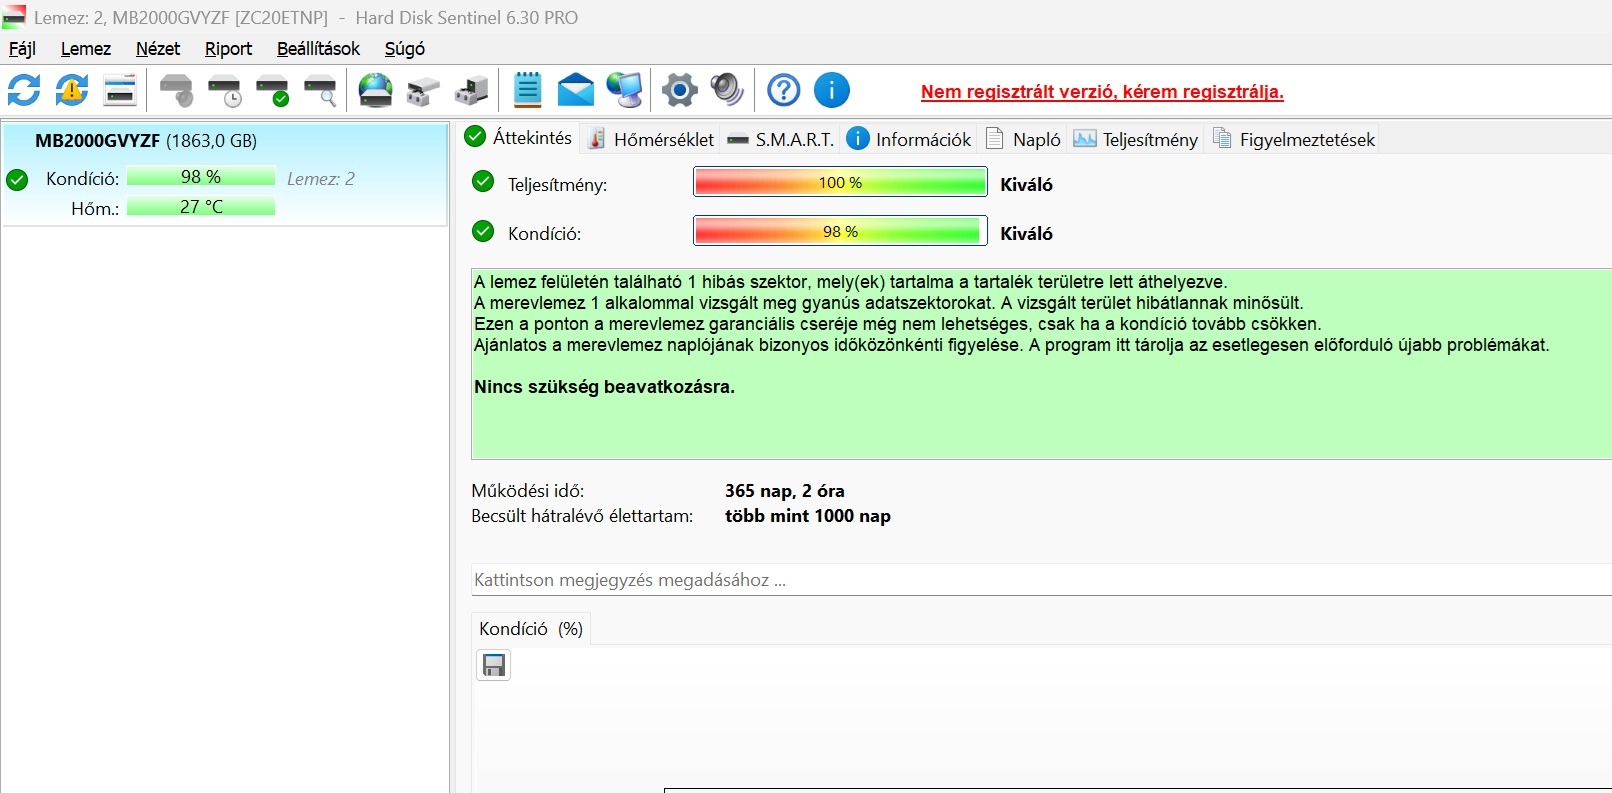The width and height of the screenshot is (1612, 793).
Task: Click the 98 % condition bar in the disk panel
Action: 201,177
